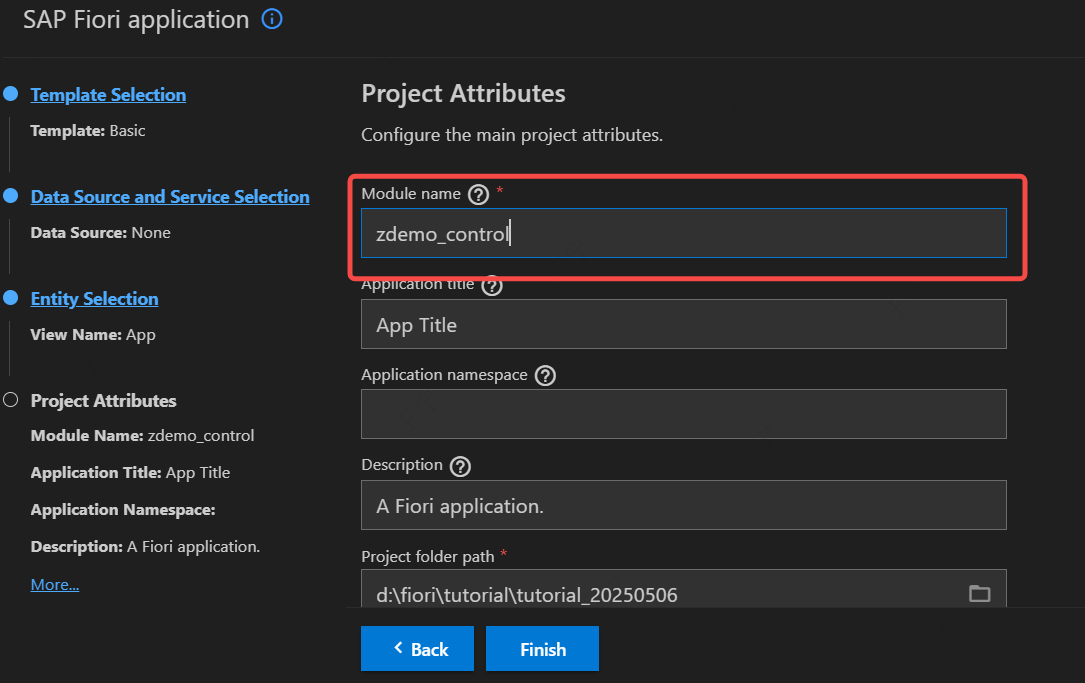Click the Template Selection step bullet
The image size is (1085, 683).
[x=11, y=94]
